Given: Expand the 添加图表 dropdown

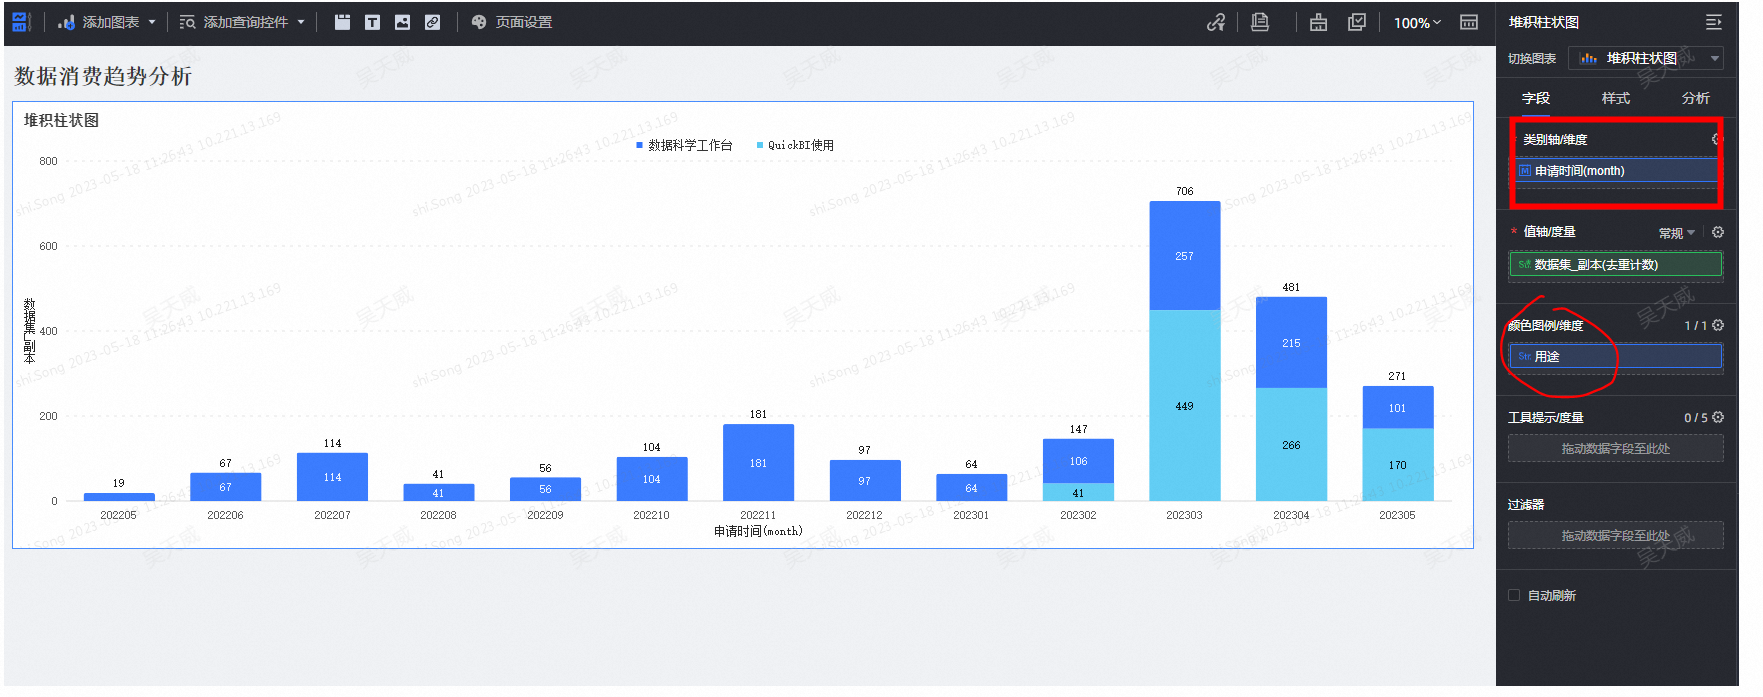Looking at the screenshot, I should [108, 22].
